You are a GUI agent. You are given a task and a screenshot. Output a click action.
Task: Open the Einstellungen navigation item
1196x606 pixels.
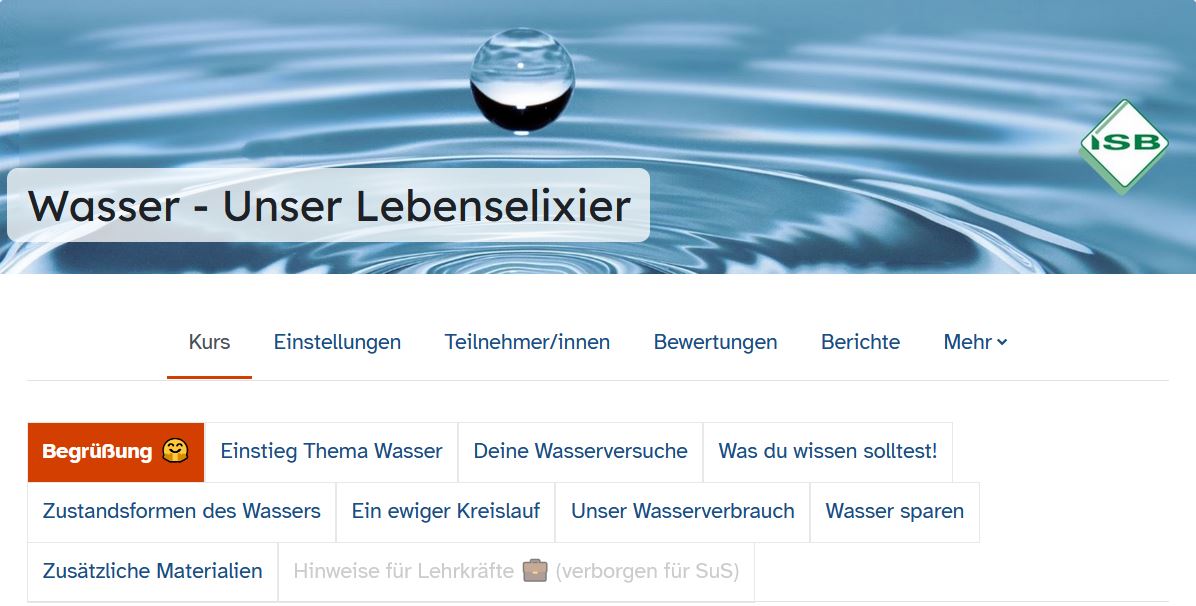coord(337,342)
